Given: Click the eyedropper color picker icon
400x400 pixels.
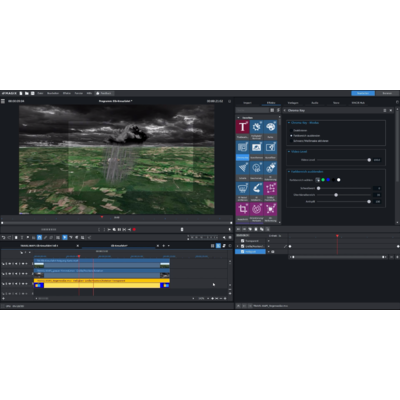Looking at the screenshot, I should 318,180.
